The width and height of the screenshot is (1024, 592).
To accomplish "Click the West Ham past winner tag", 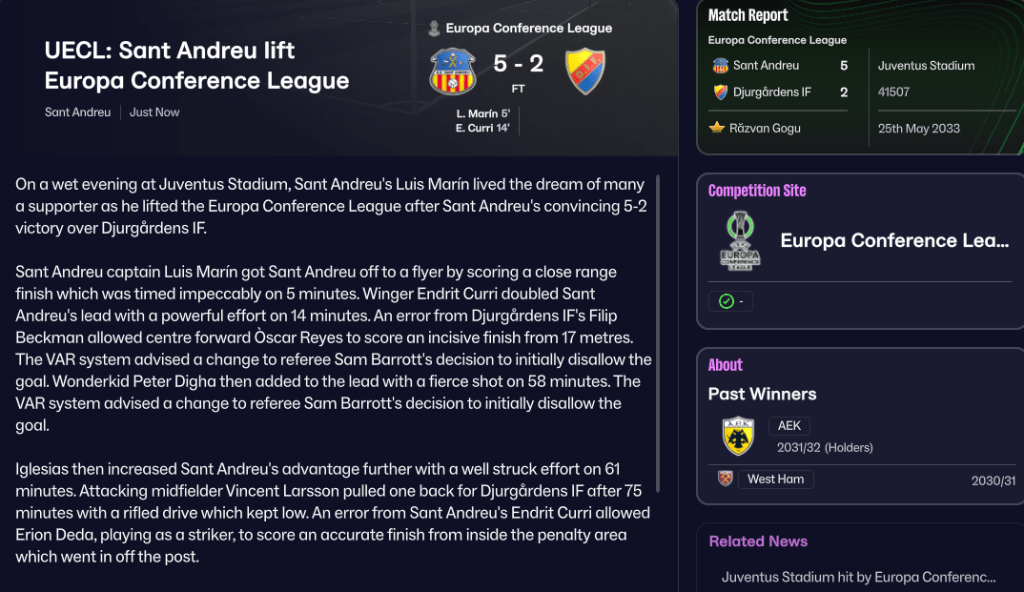I will (775, 479).
